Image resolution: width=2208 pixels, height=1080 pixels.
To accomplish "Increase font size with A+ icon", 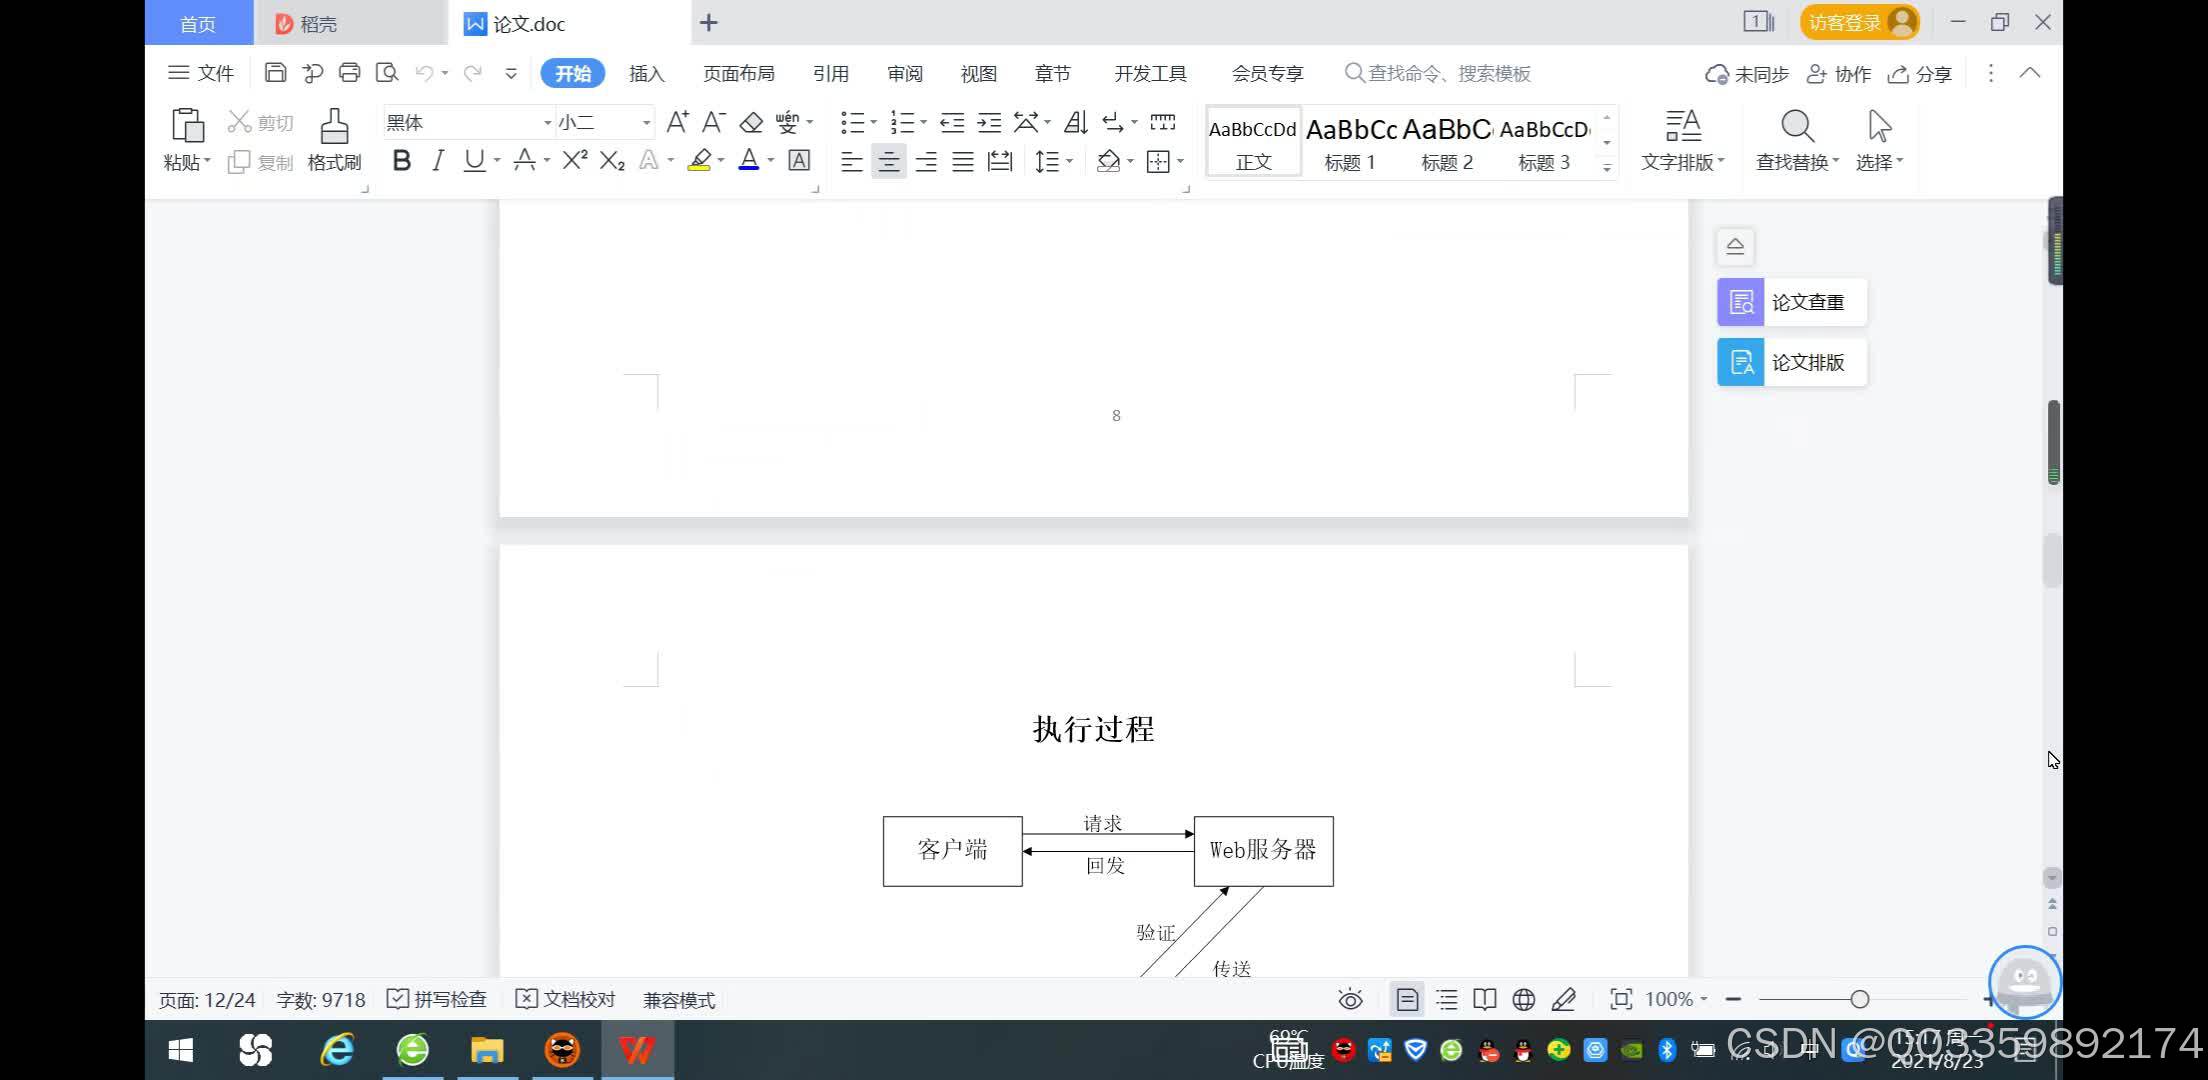I will [677, 122].
